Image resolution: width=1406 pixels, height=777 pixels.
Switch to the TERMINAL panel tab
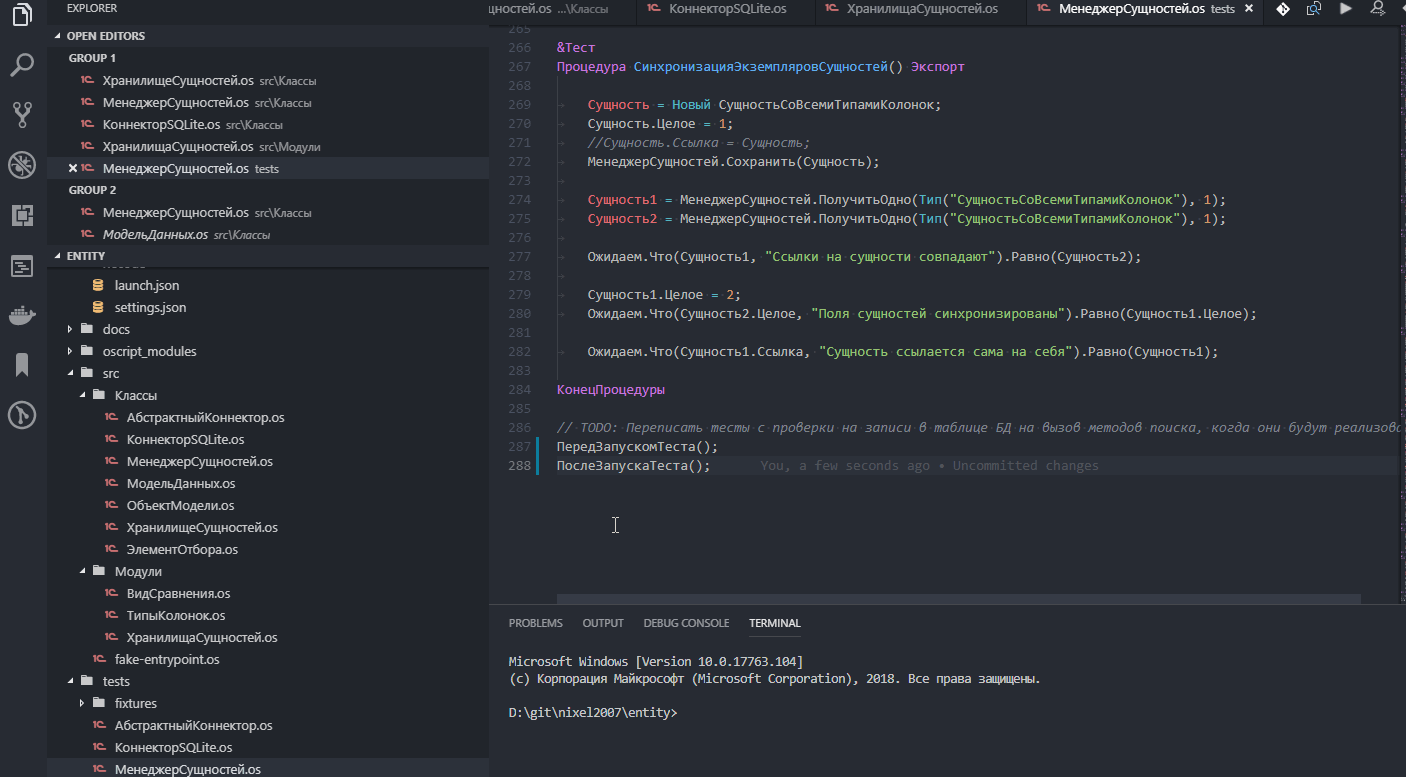pyautogui.click(x=774, y=622)
